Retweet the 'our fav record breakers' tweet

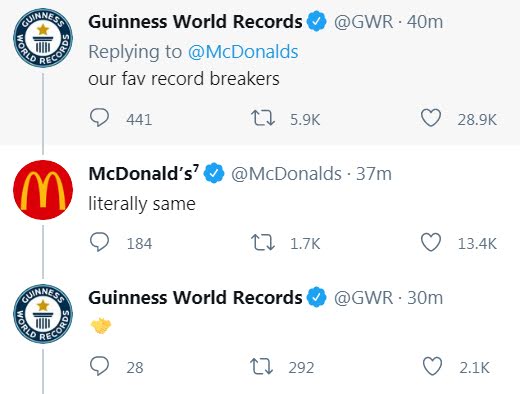263,118
